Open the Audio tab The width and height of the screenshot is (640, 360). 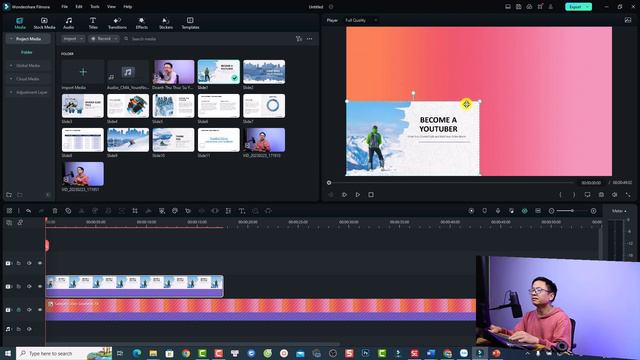(69, 23)
